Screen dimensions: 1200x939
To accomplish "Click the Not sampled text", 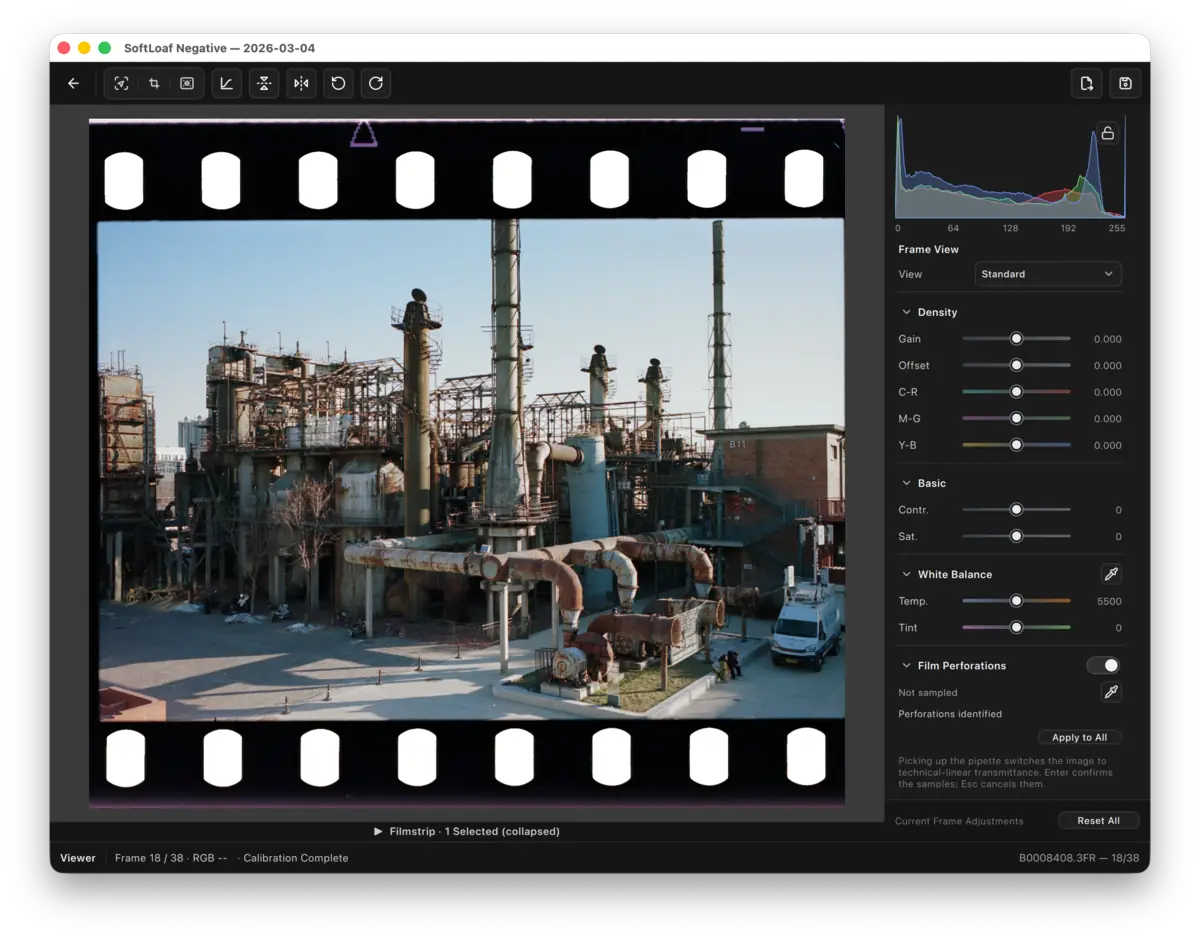I will [x=928, y=692].
